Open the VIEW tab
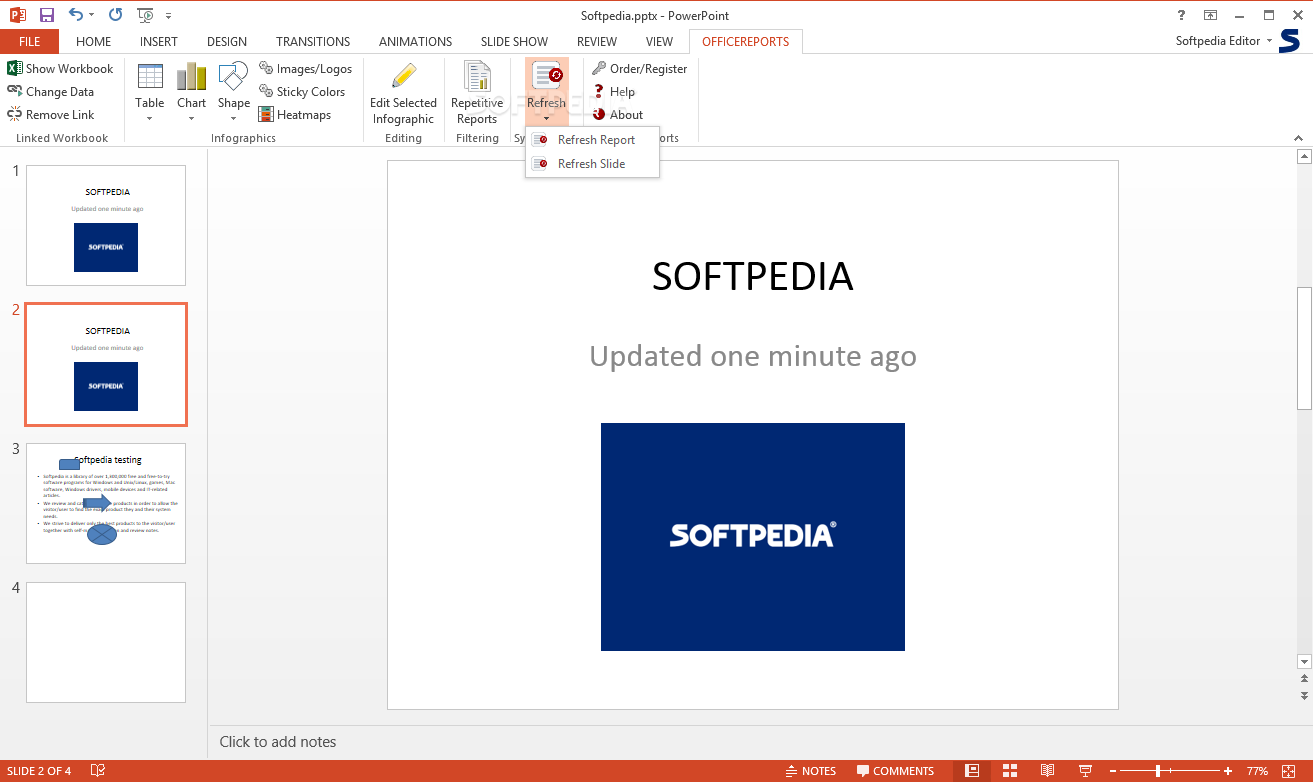 [x=659, y=42]
